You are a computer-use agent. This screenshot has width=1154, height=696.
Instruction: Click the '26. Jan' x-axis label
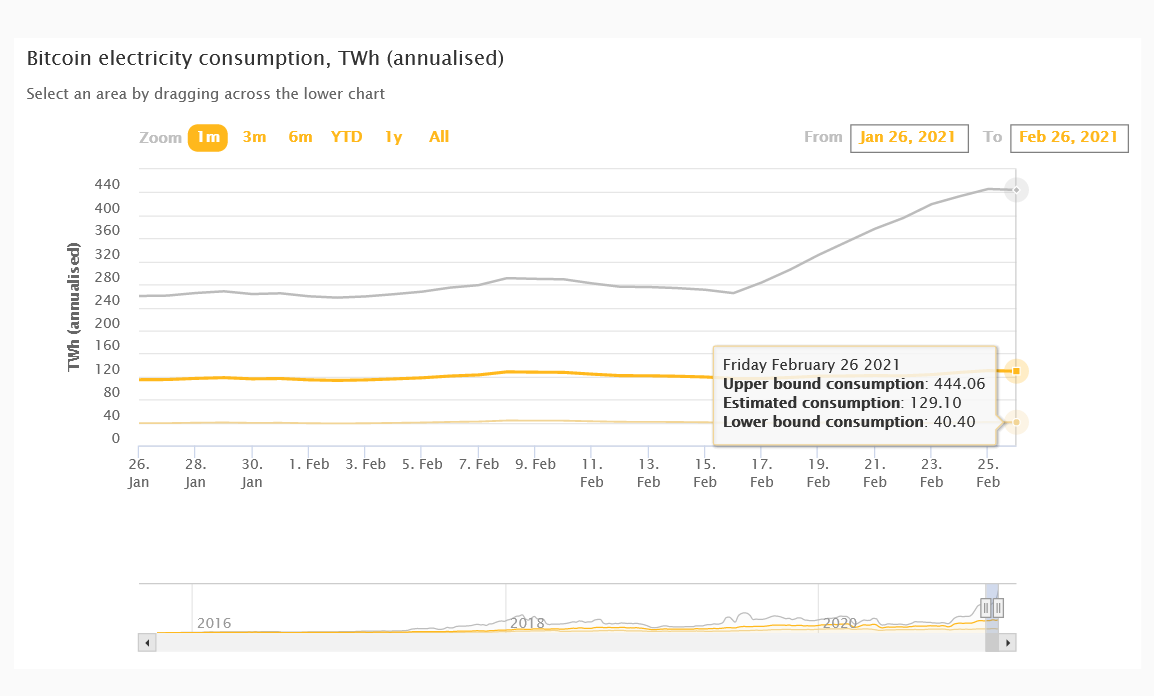[138, 473]
